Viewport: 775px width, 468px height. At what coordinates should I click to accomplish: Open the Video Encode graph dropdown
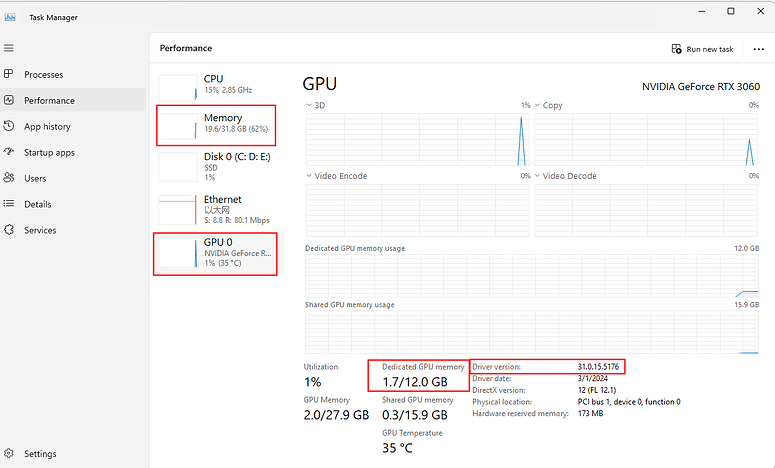pyautogui.click(x=308, y=176)
